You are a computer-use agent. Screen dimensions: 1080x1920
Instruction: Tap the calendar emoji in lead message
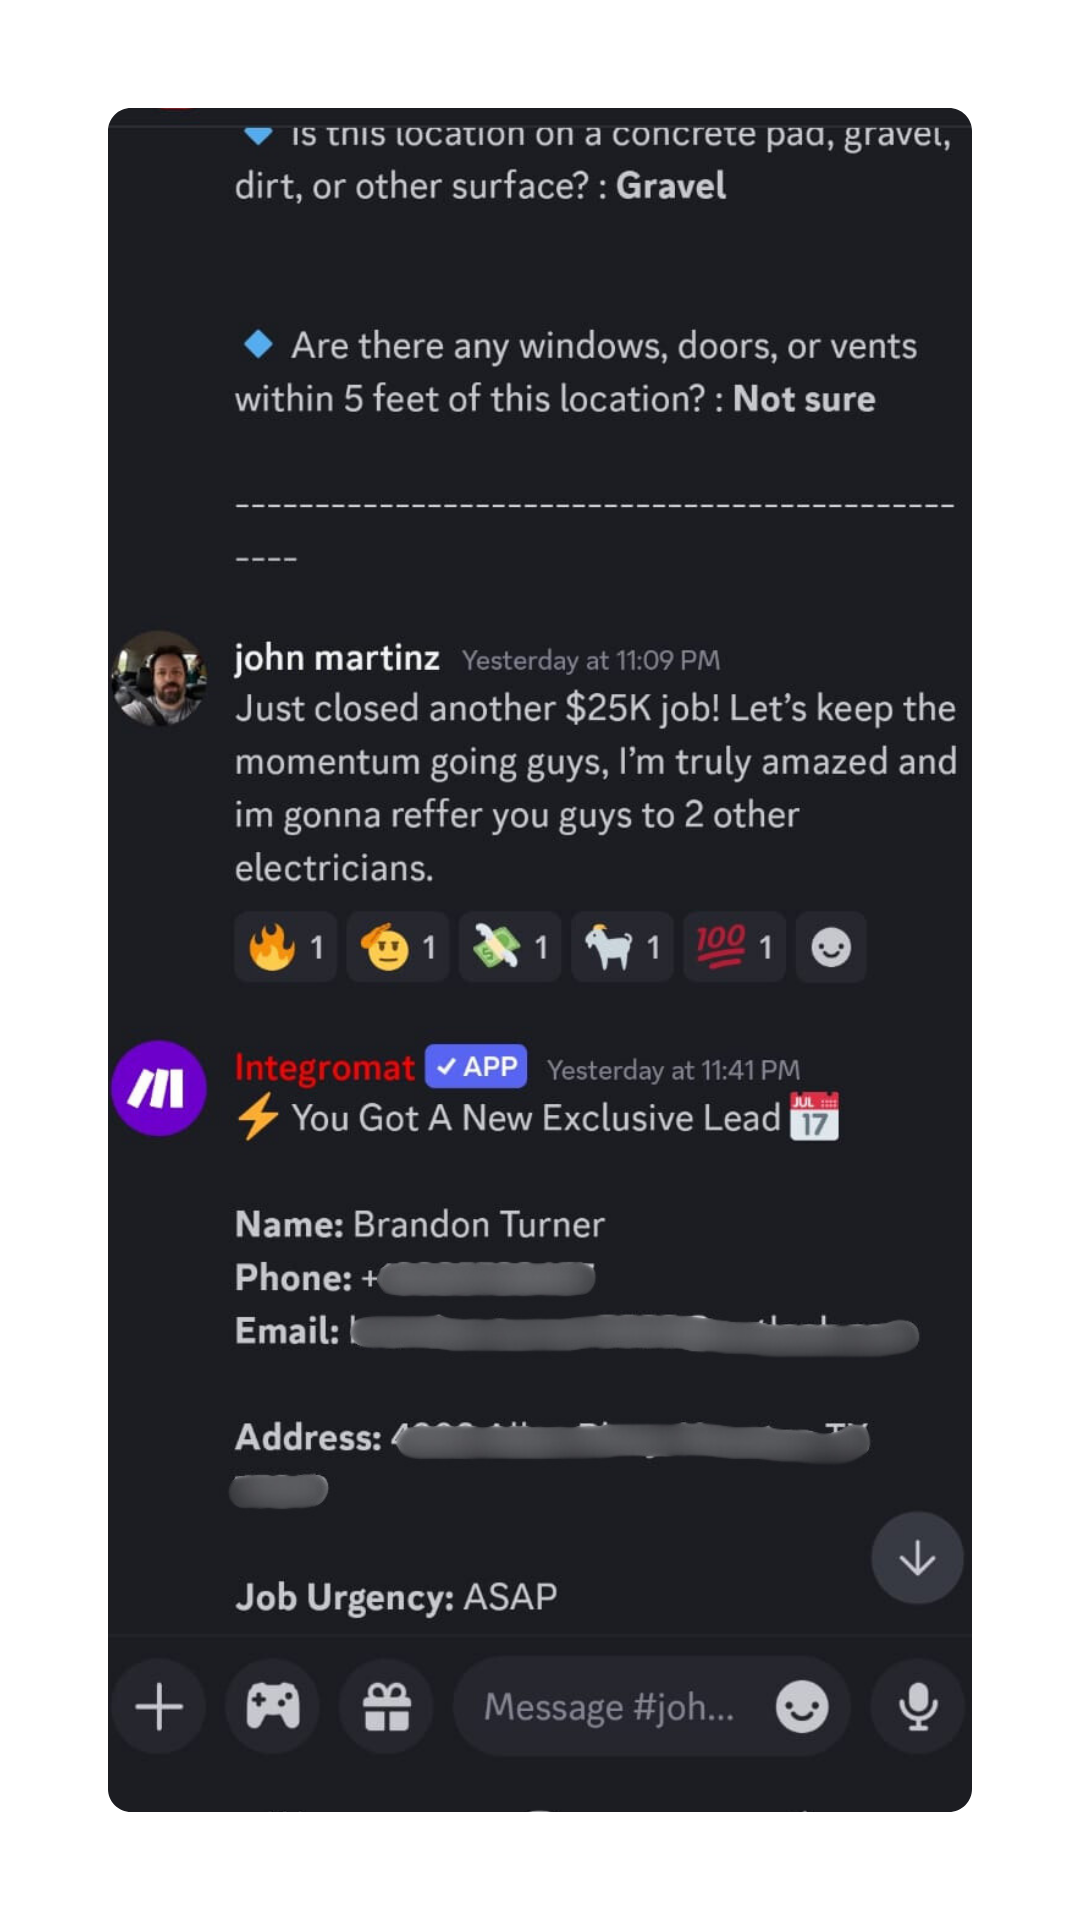pyautogui.click(x=814, y=1116)
